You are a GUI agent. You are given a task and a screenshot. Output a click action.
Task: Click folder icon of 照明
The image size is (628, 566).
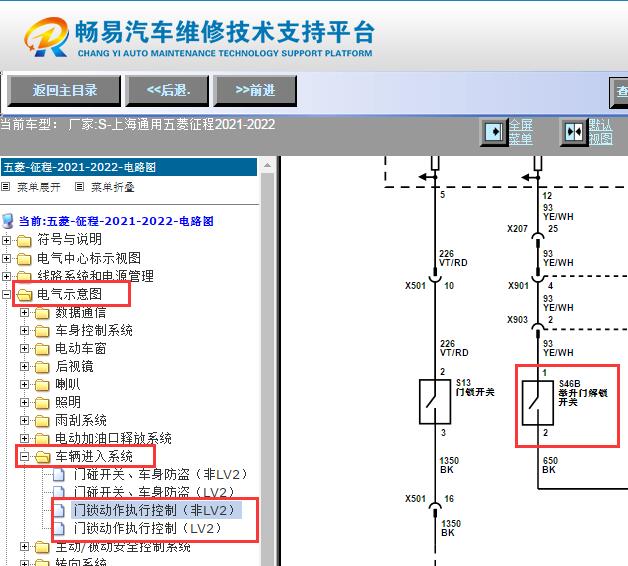pos(42,403)
